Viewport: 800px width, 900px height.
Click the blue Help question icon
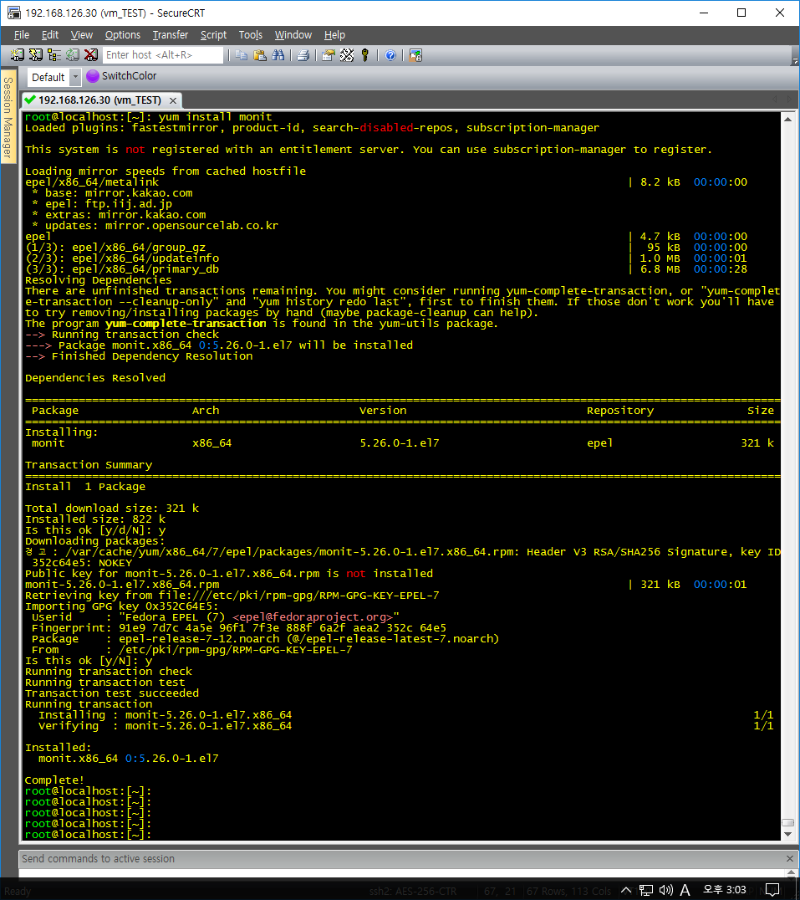tap(390, 55)
